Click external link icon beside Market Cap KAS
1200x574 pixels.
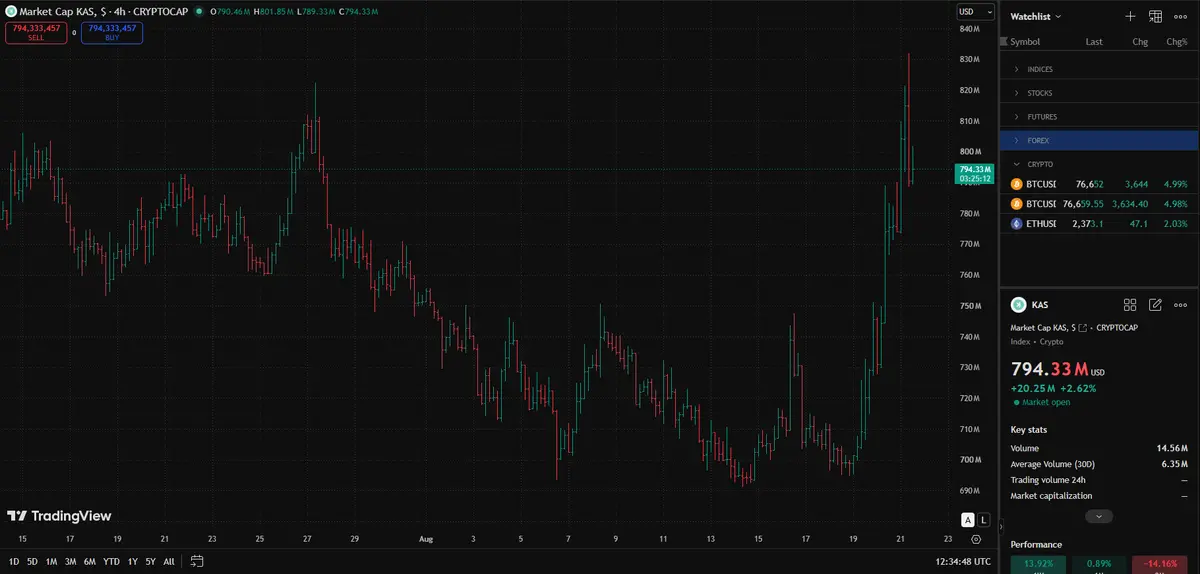point(1083,328)
